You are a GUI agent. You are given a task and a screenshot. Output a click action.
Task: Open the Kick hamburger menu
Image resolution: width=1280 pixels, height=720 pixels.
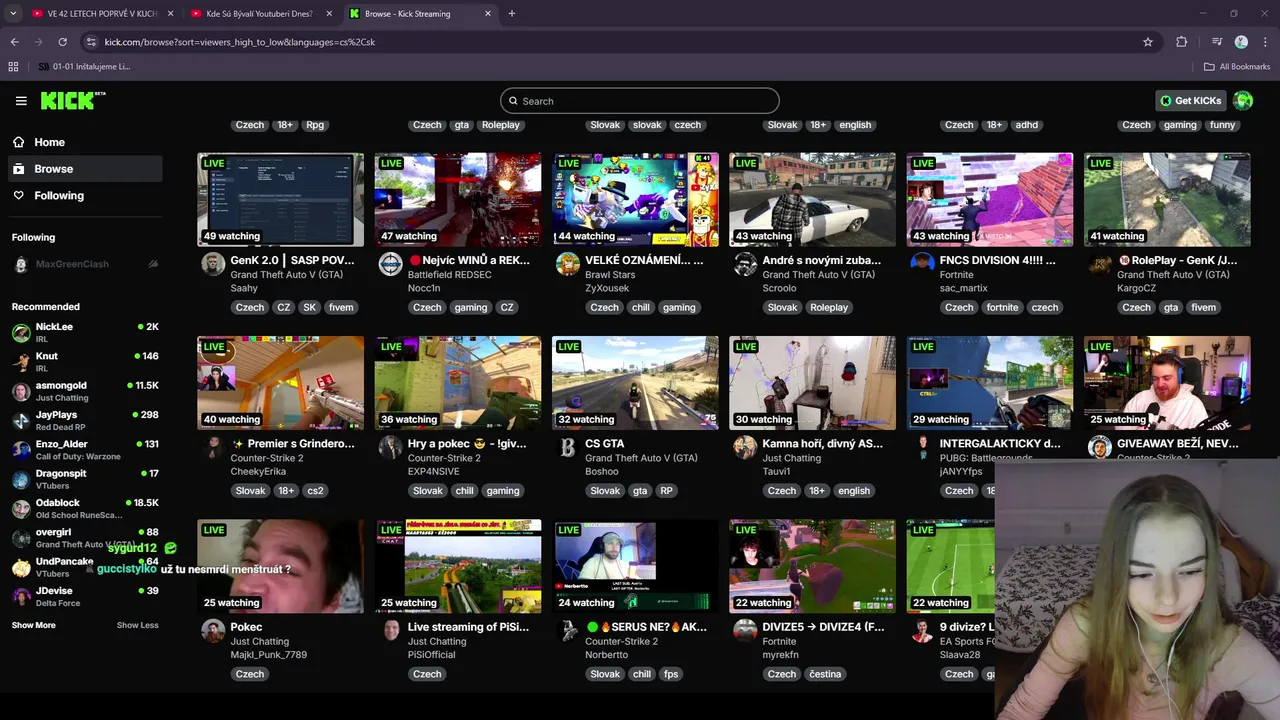(x=21, y=101)
